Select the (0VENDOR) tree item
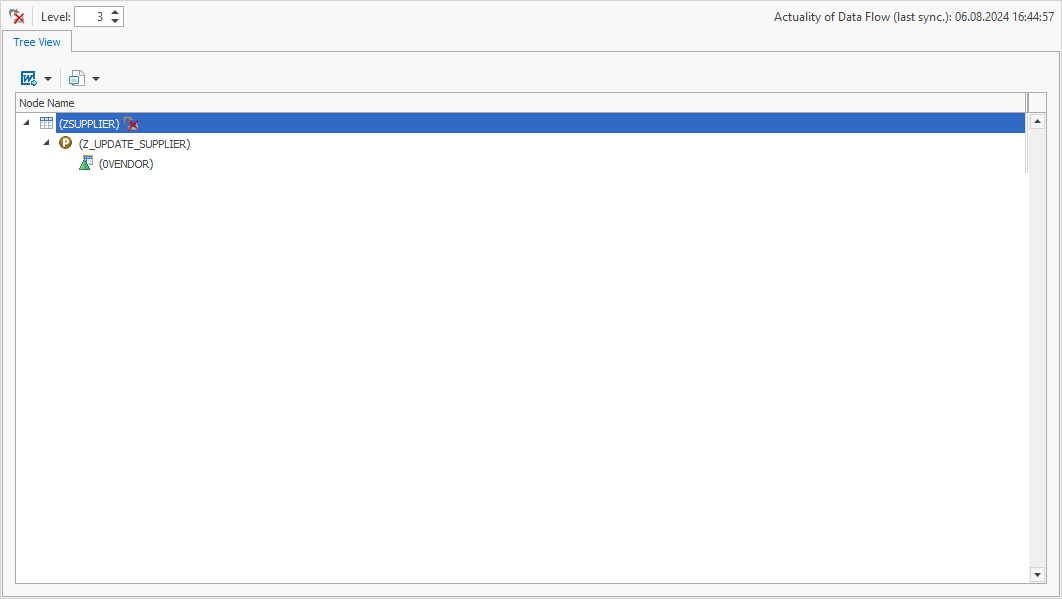 click(126, 163)
